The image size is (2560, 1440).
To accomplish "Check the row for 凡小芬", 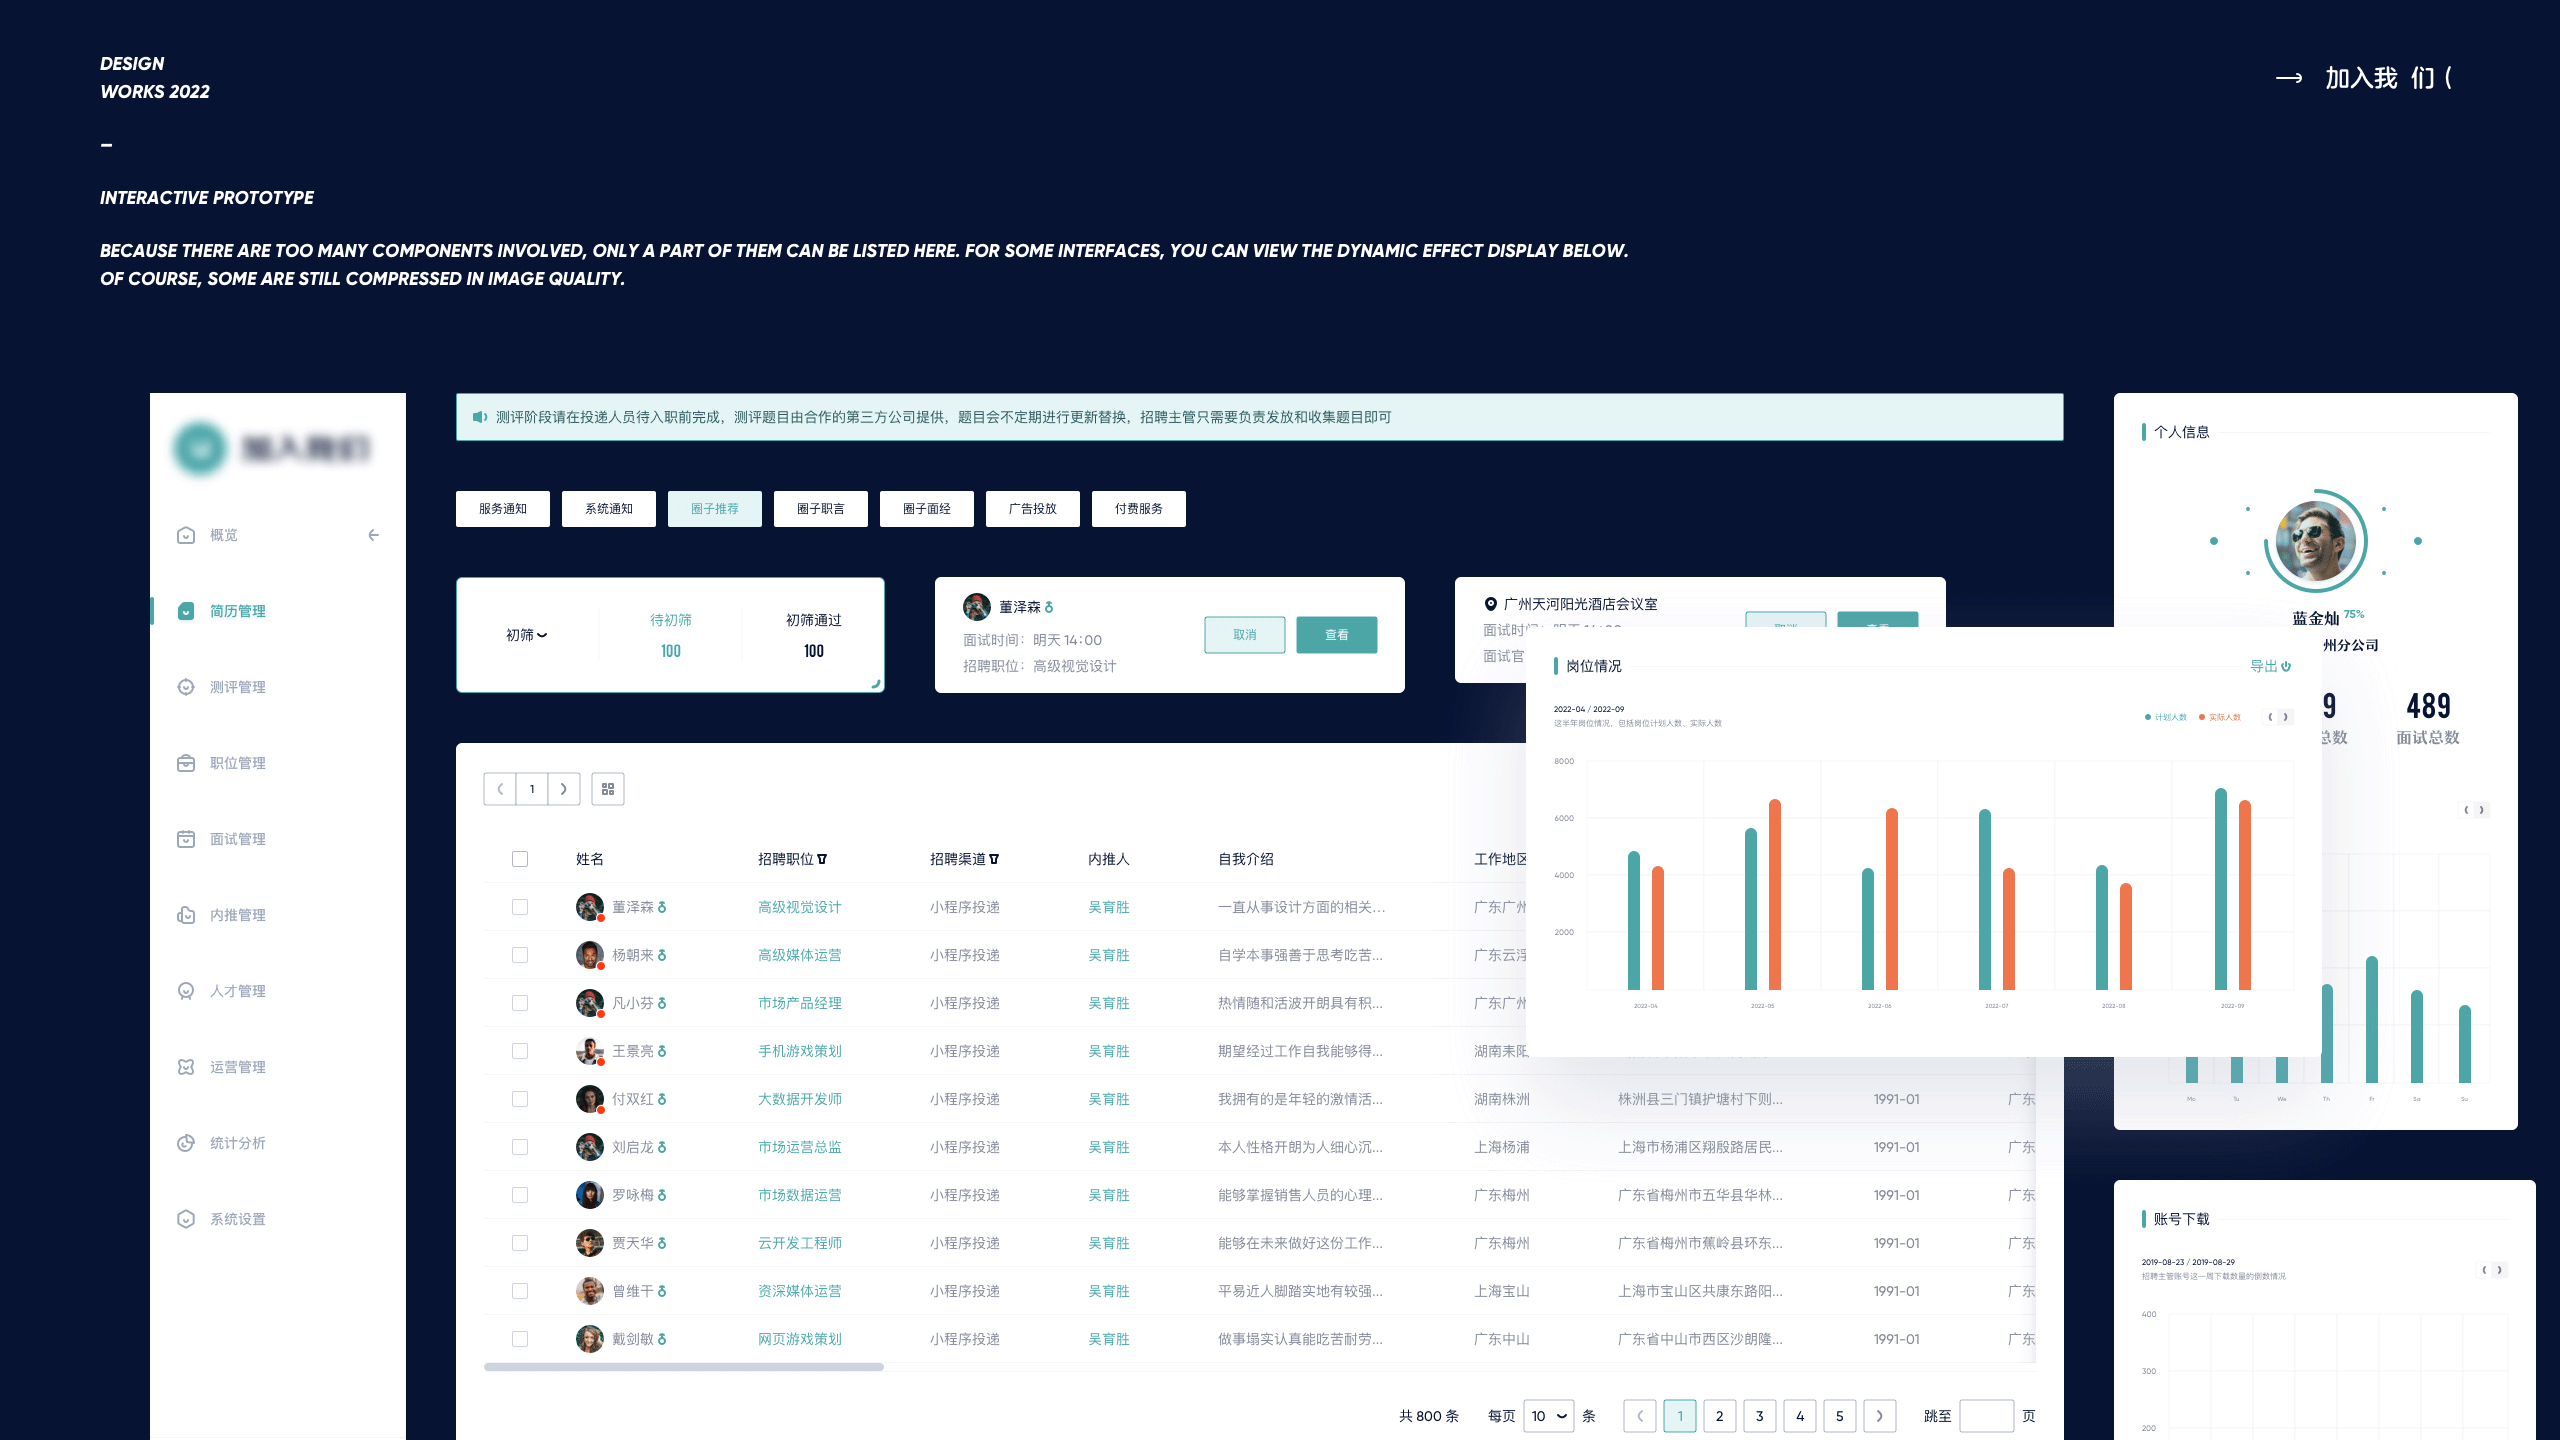I will 520,1003.
